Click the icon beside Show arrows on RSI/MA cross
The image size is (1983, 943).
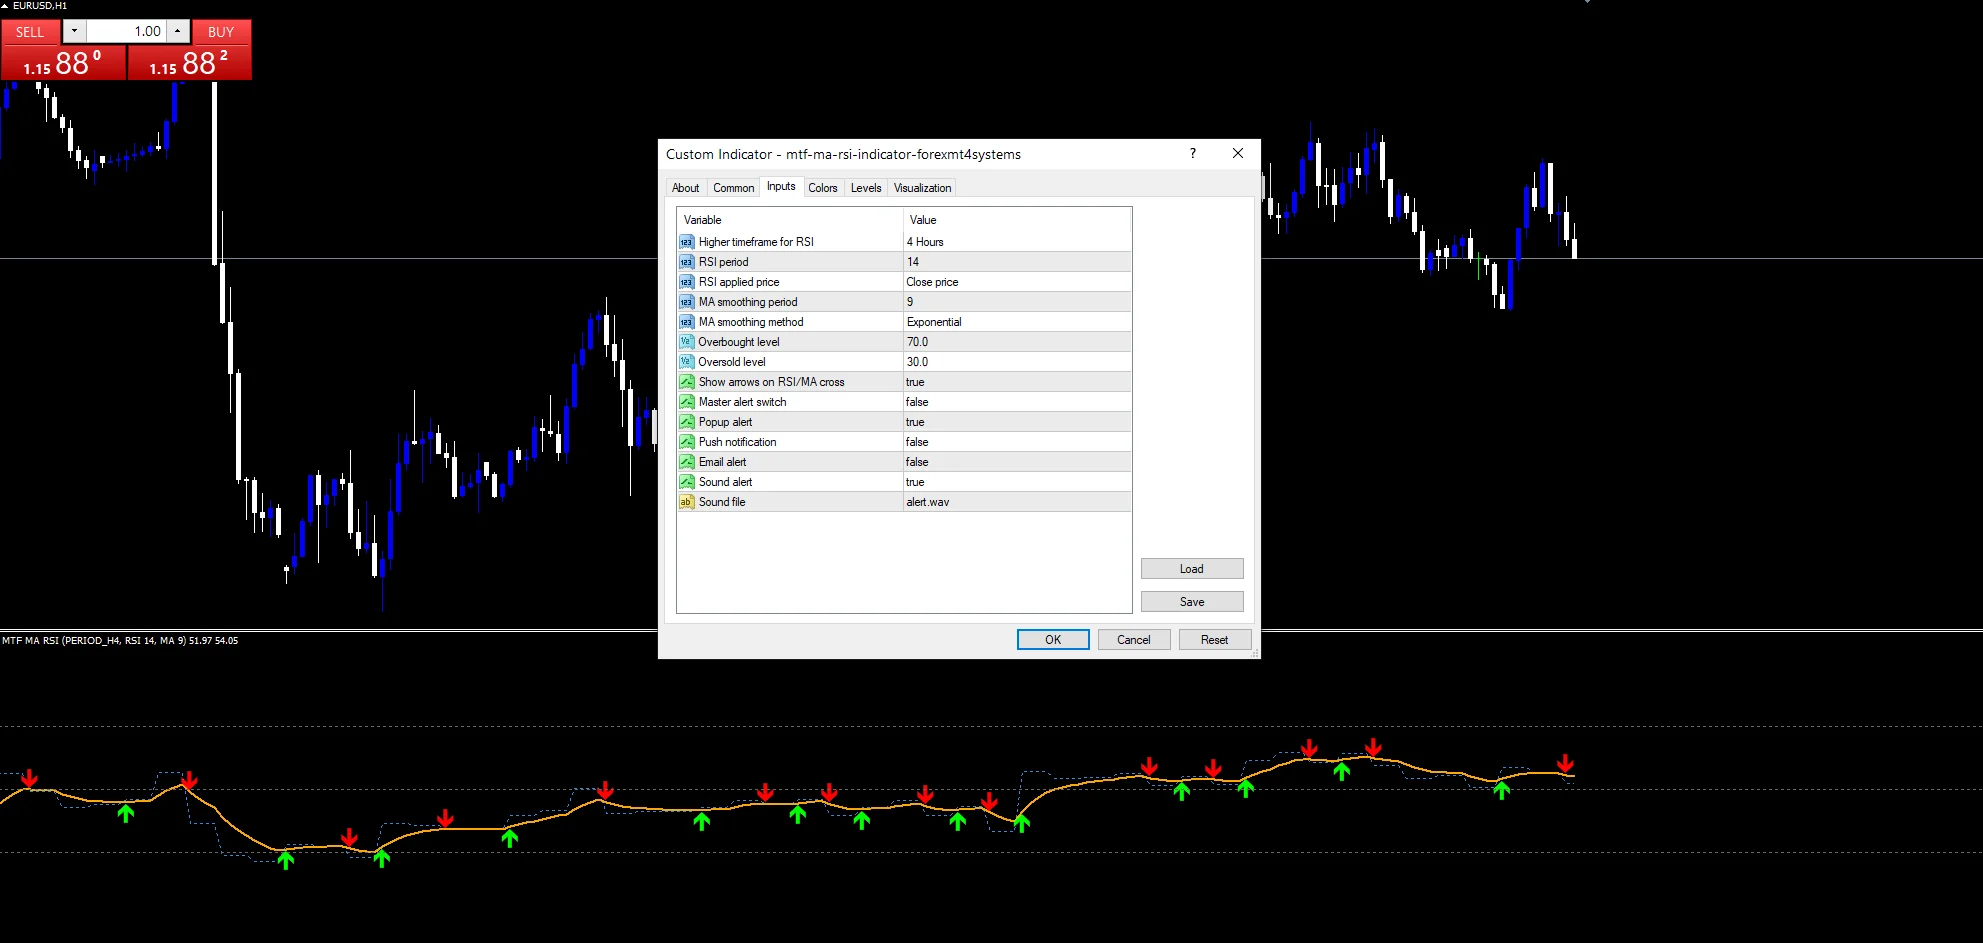click(686, 382)
